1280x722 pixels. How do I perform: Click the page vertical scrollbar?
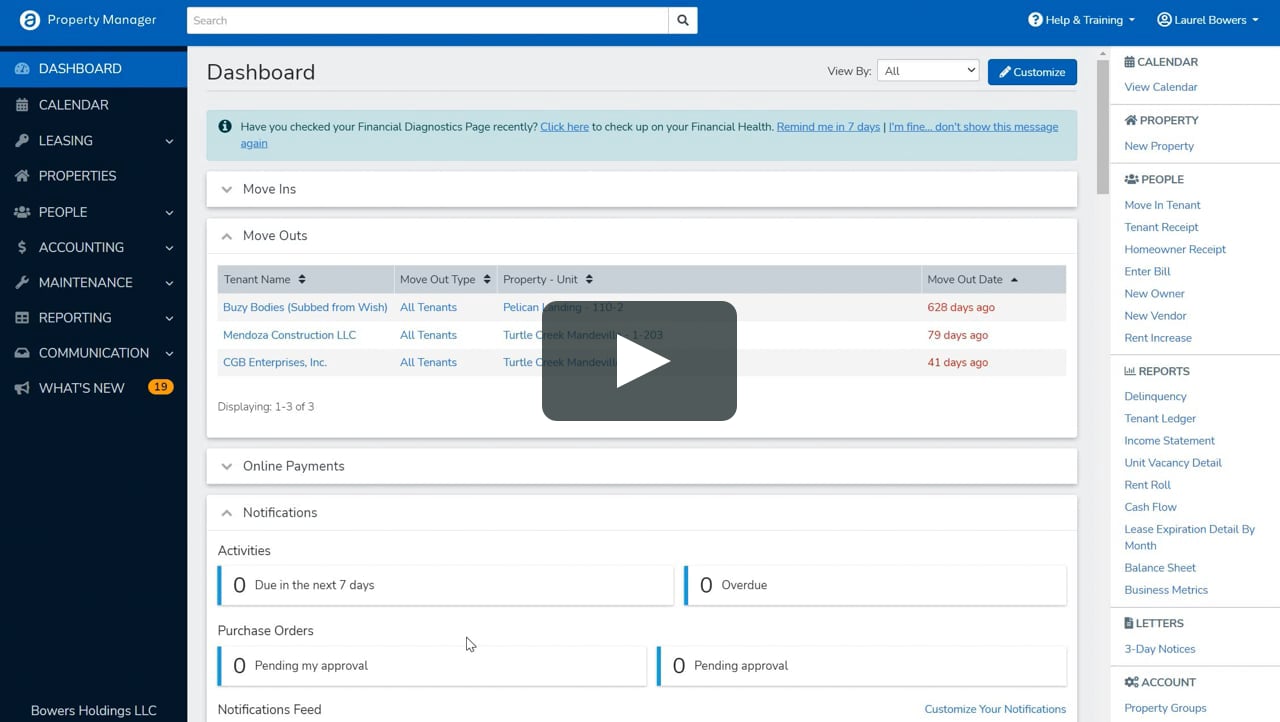[1103, 127]
